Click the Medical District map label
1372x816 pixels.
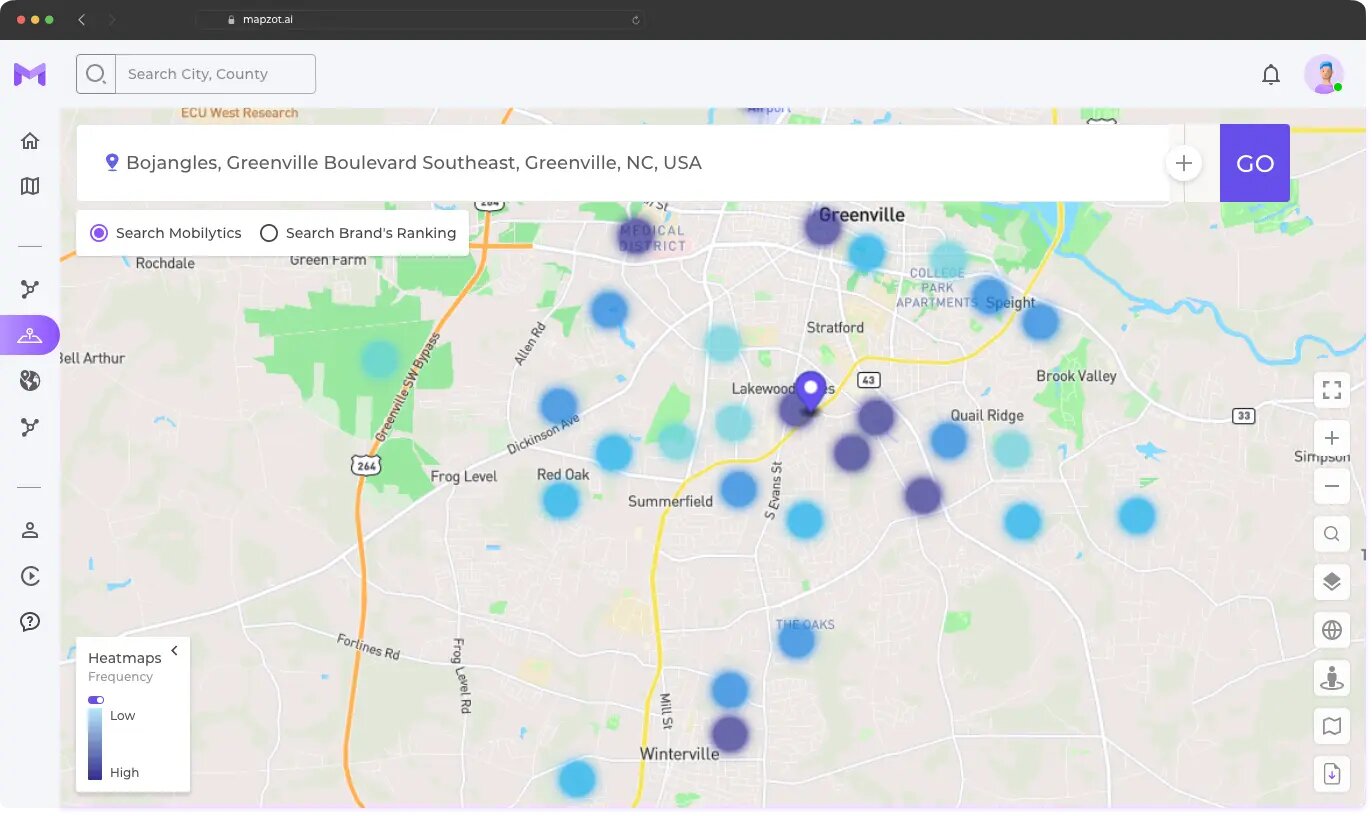click(x=653, y=238)
